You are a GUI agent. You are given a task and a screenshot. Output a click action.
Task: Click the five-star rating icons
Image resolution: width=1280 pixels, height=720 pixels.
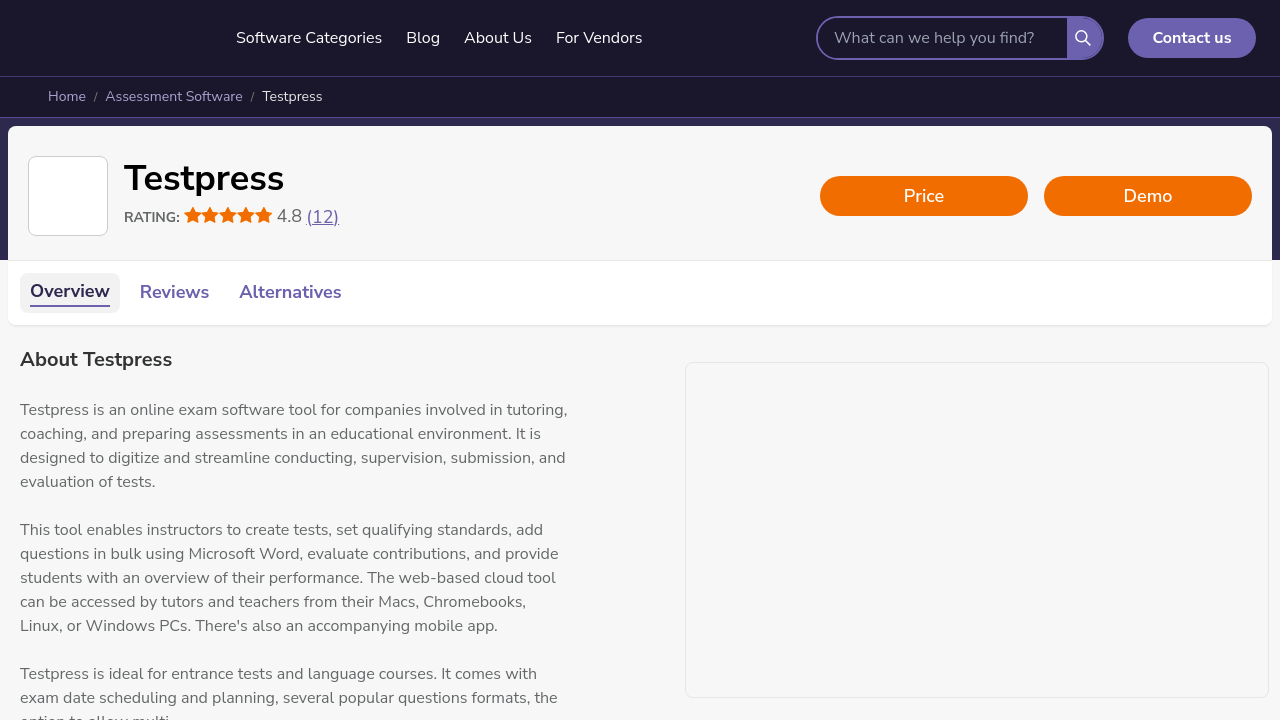click(228, 216)
